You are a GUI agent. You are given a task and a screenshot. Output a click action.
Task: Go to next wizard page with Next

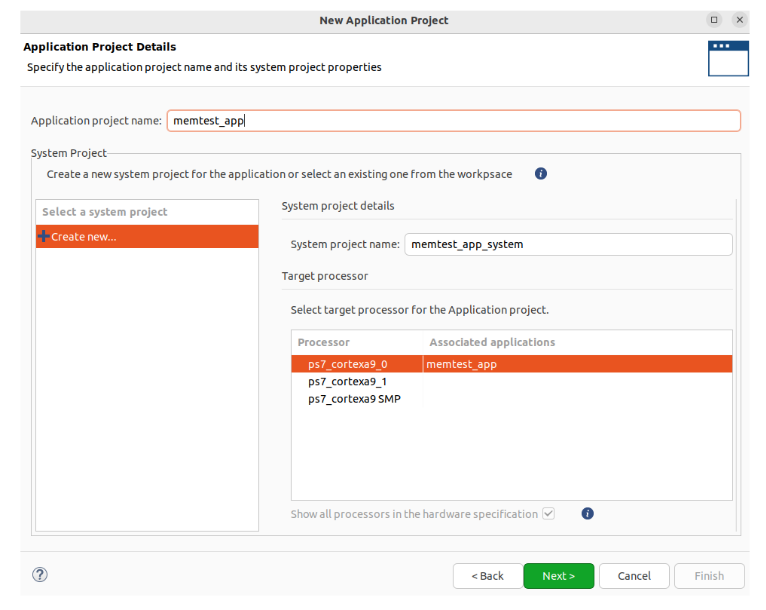pos(558,576)
